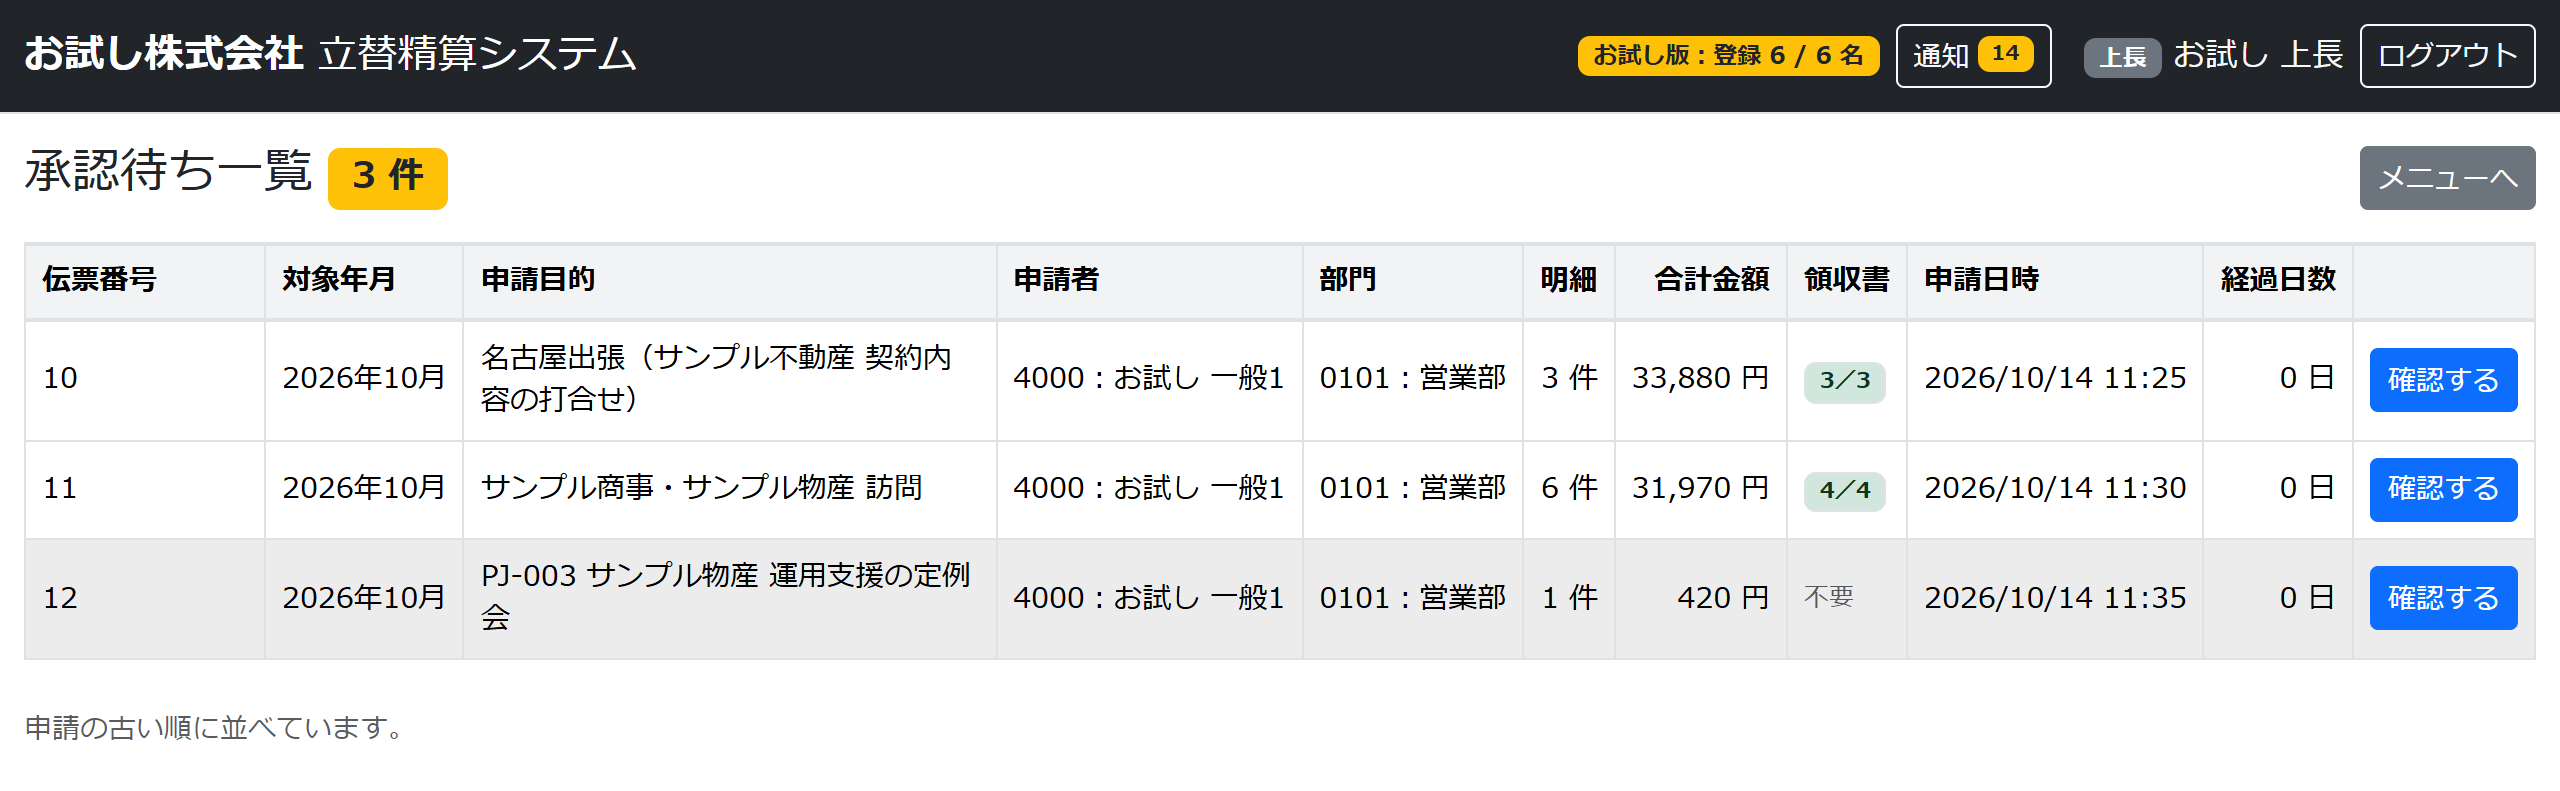
Task: Open the 通知 notifications button
Action: [1973, 56]
